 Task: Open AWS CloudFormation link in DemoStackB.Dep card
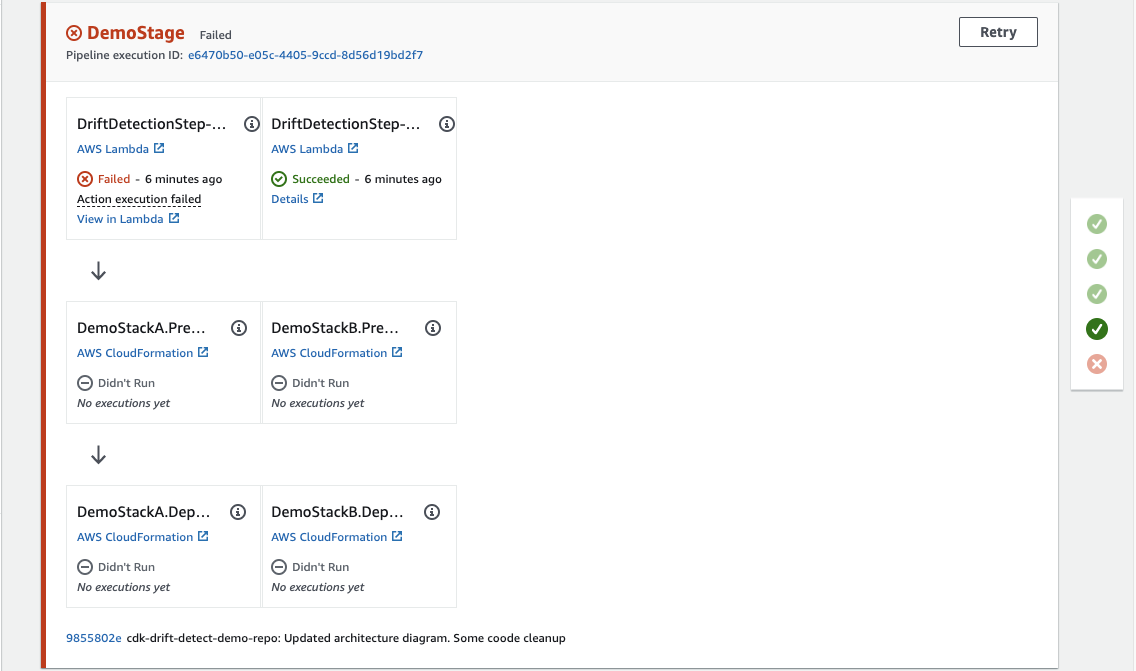[x=337, y=537]
